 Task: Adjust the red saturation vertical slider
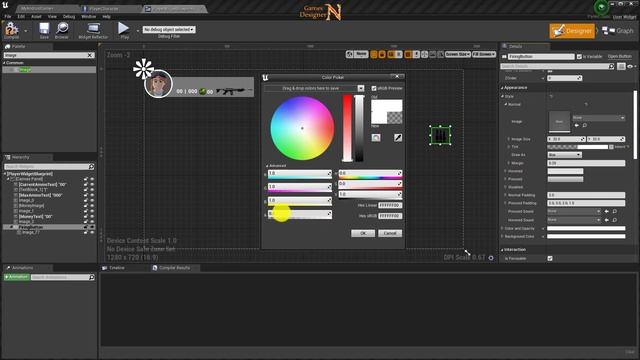tap(347, 128)
